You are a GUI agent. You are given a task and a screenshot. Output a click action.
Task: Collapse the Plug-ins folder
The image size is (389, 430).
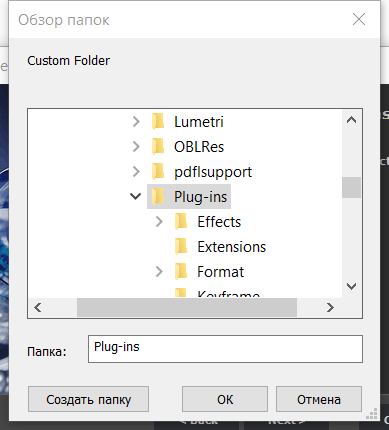click(x=135, y=197)
